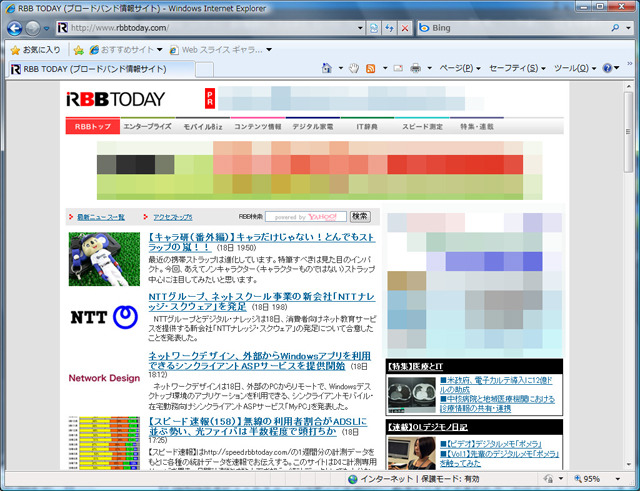
Task: Open 米政府、電子カルテ導入 link
Action: (496, 385)
